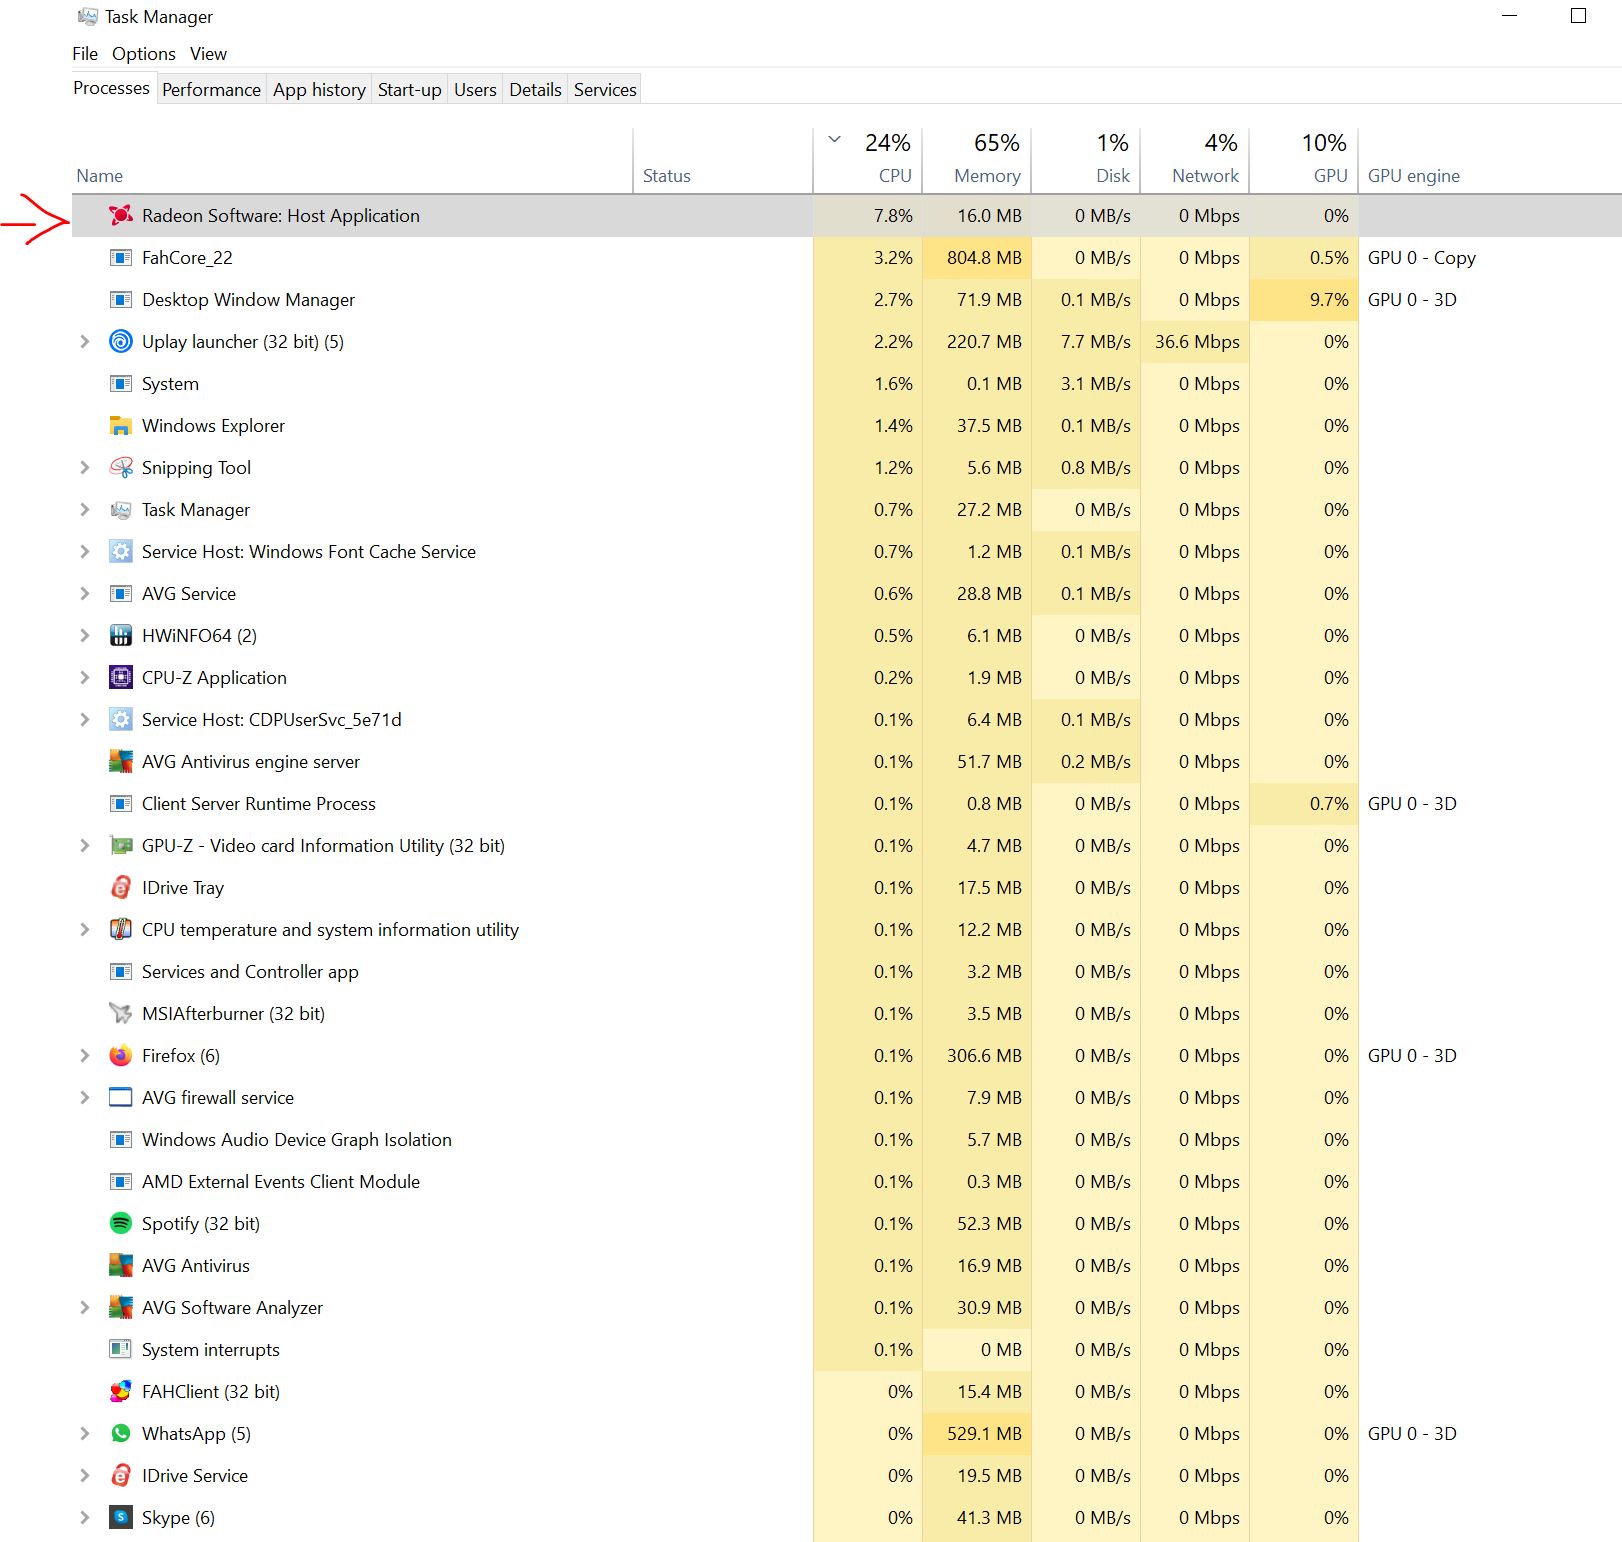Click the FahCore_22 process icon
Image resolution: width=1622 pixels, height=1542 pixels.
(121, 257)
